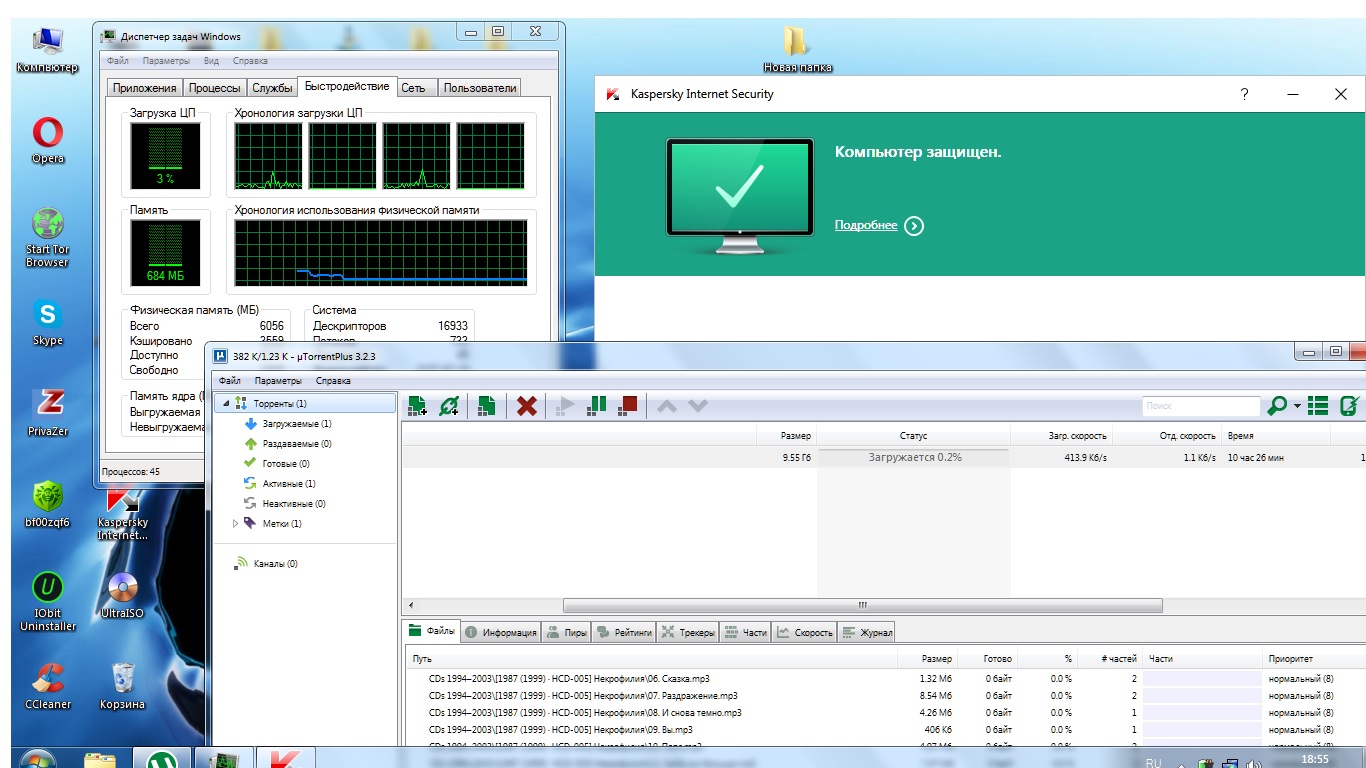Click the Kaspersky help question mark button
1366x768 pixels.
[1245, 94]
